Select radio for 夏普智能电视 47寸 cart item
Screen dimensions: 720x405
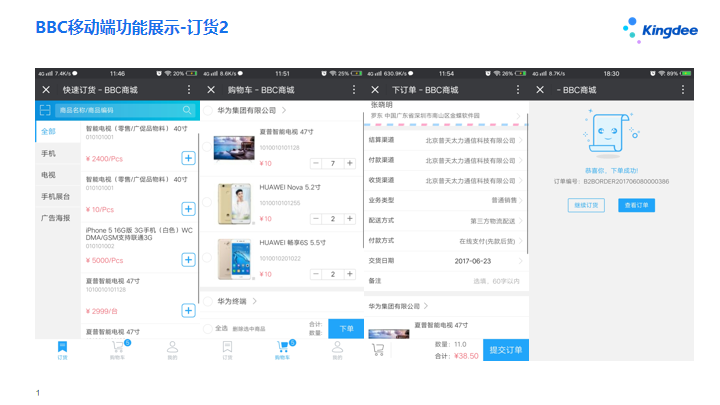pyautogui.click(x=207, y=147)
